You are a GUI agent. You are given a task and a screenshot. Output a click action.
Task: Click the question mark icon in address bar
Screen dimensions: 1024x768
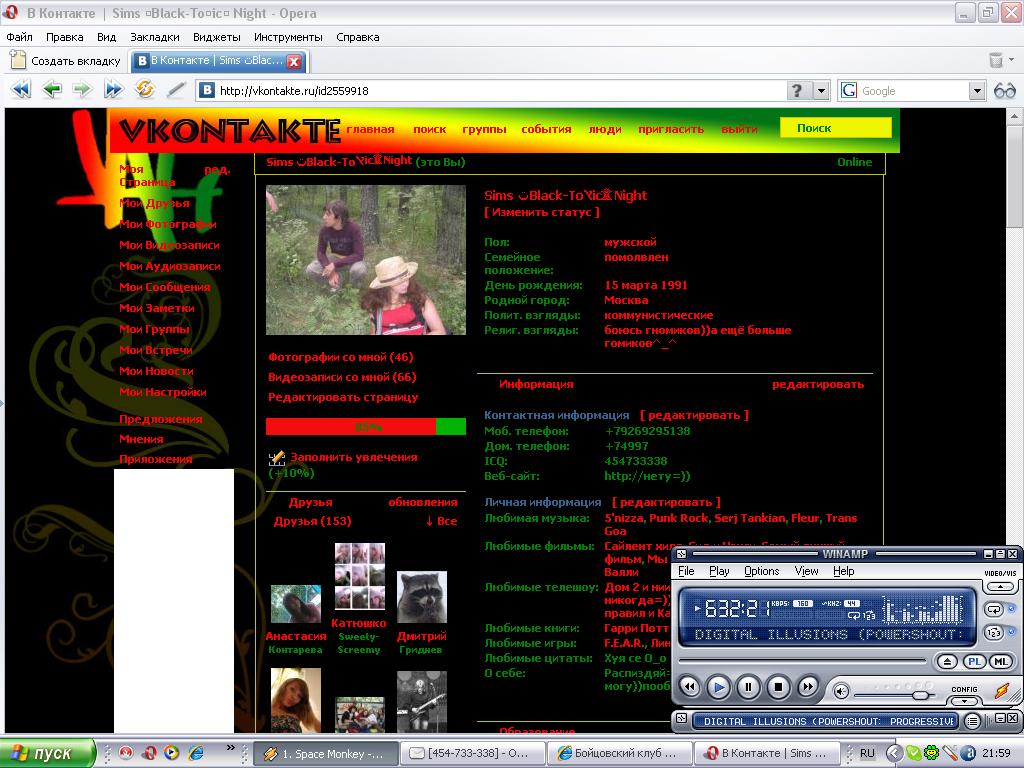pyautogui.click(x=797, y=91)
